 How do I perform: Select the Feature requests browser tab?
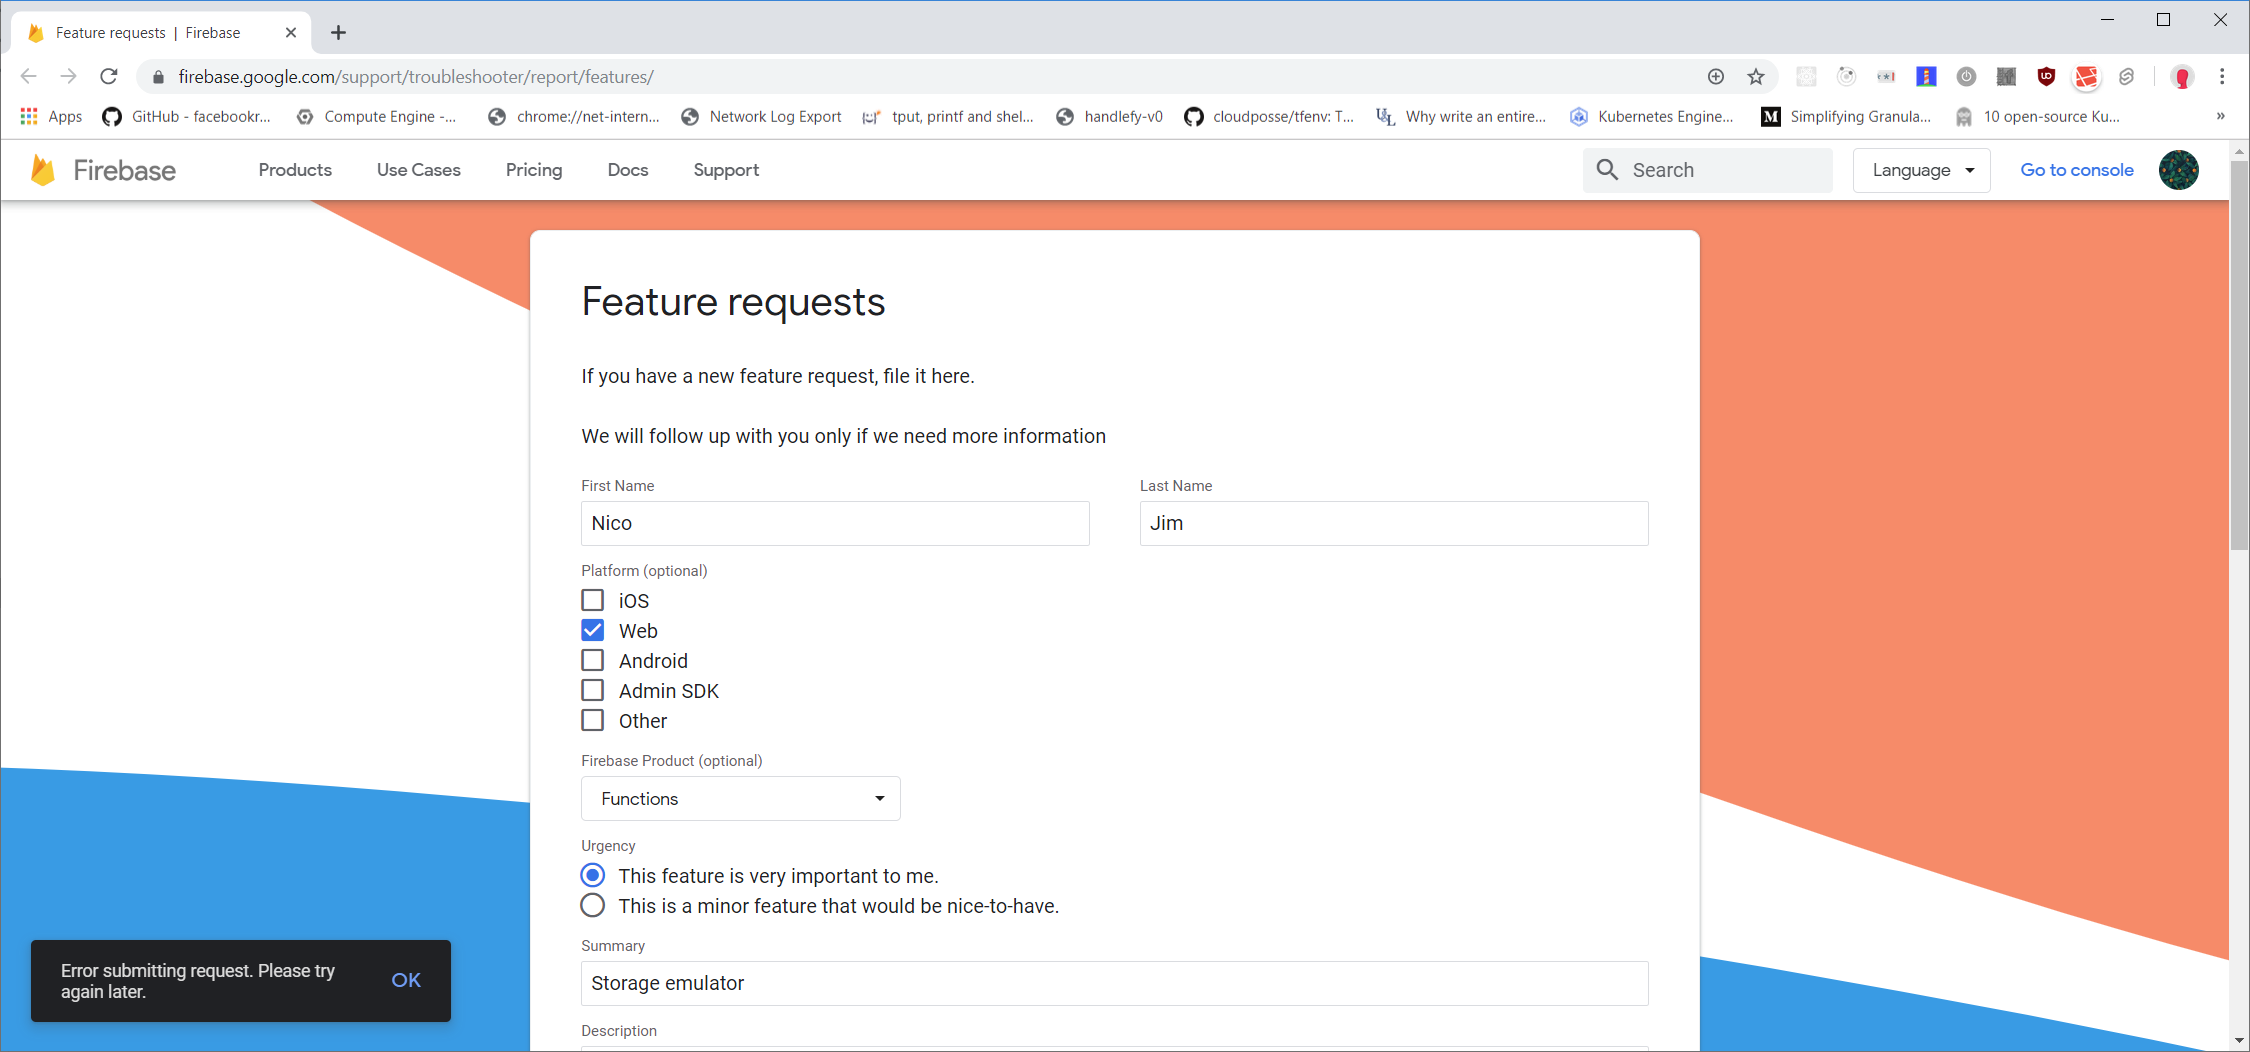(162, 33)
